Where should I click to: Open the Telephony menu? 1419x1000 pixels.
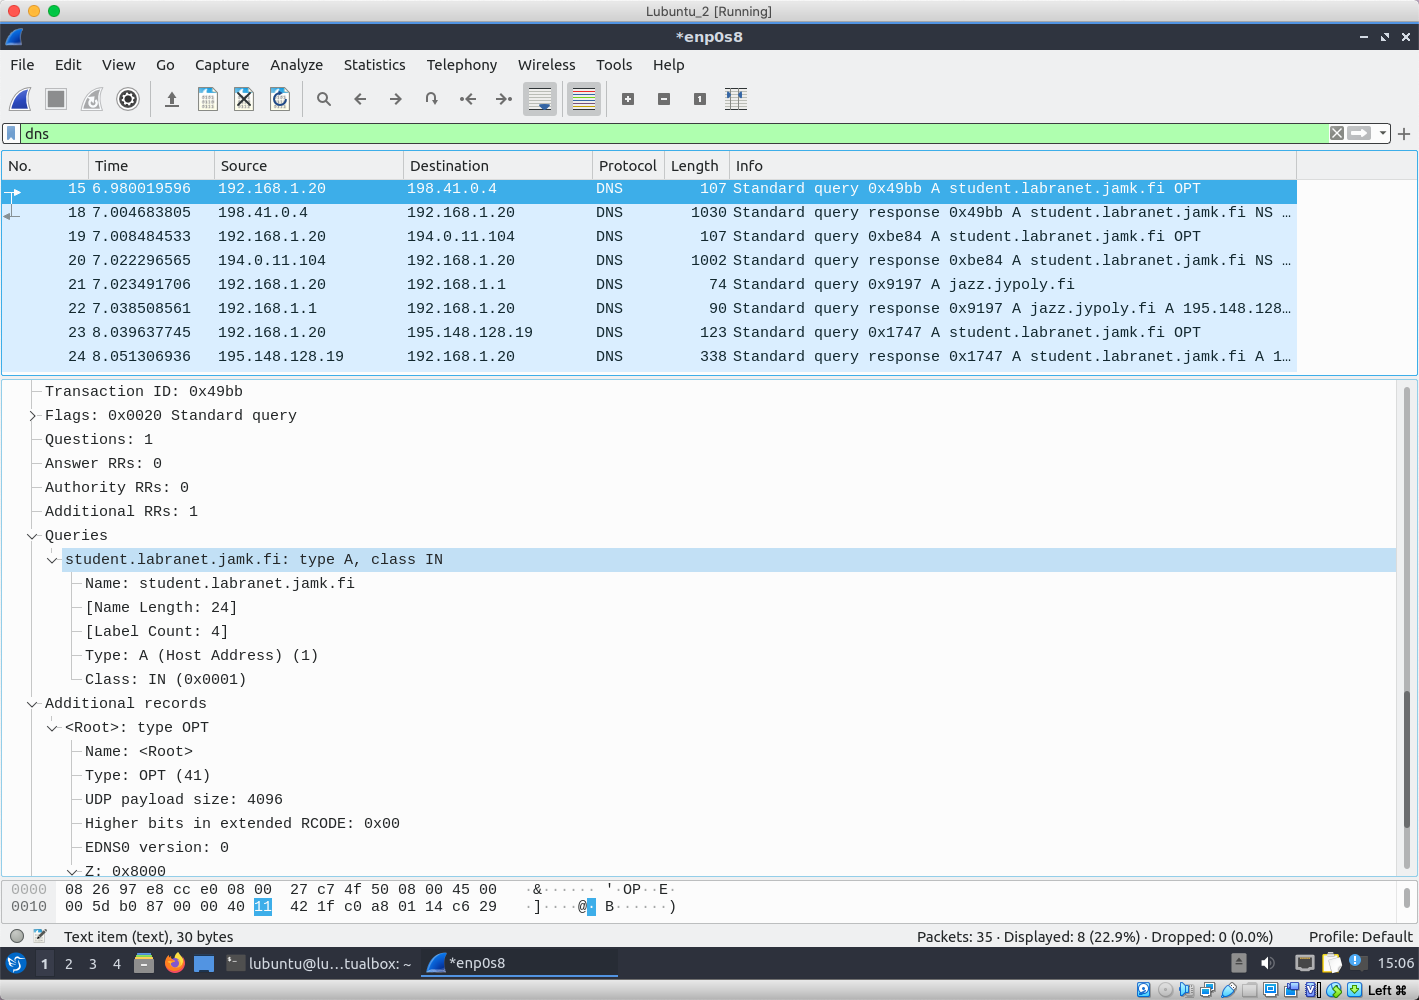[461, 65]
